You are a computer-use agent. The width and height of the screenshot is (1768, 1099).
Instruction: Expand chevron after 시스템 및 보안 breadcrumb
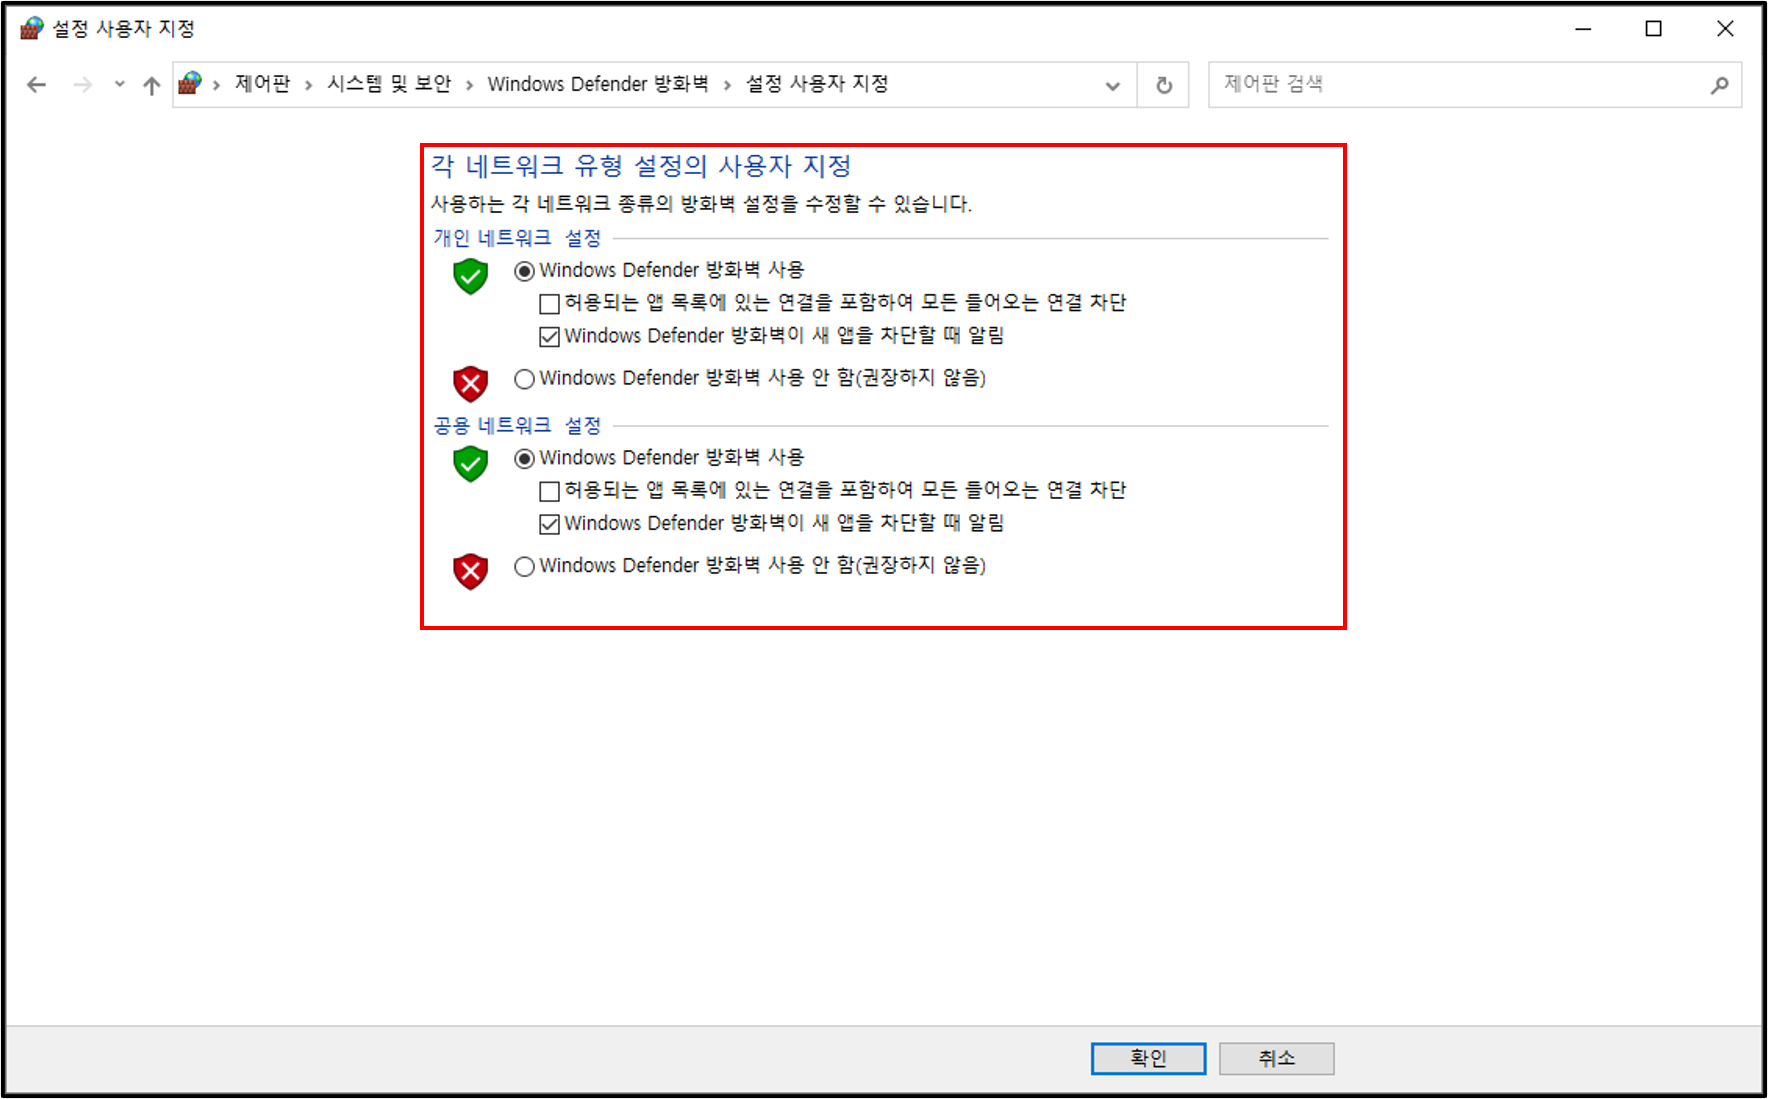469,86
